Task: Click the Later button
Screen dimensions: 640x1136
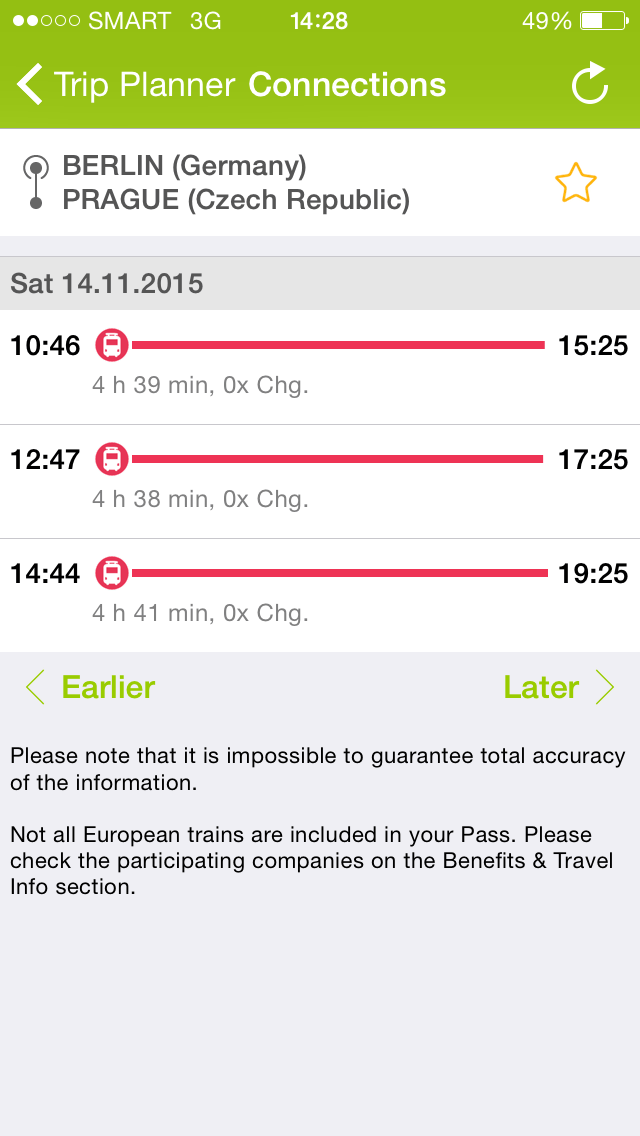Action: [540, 687]
